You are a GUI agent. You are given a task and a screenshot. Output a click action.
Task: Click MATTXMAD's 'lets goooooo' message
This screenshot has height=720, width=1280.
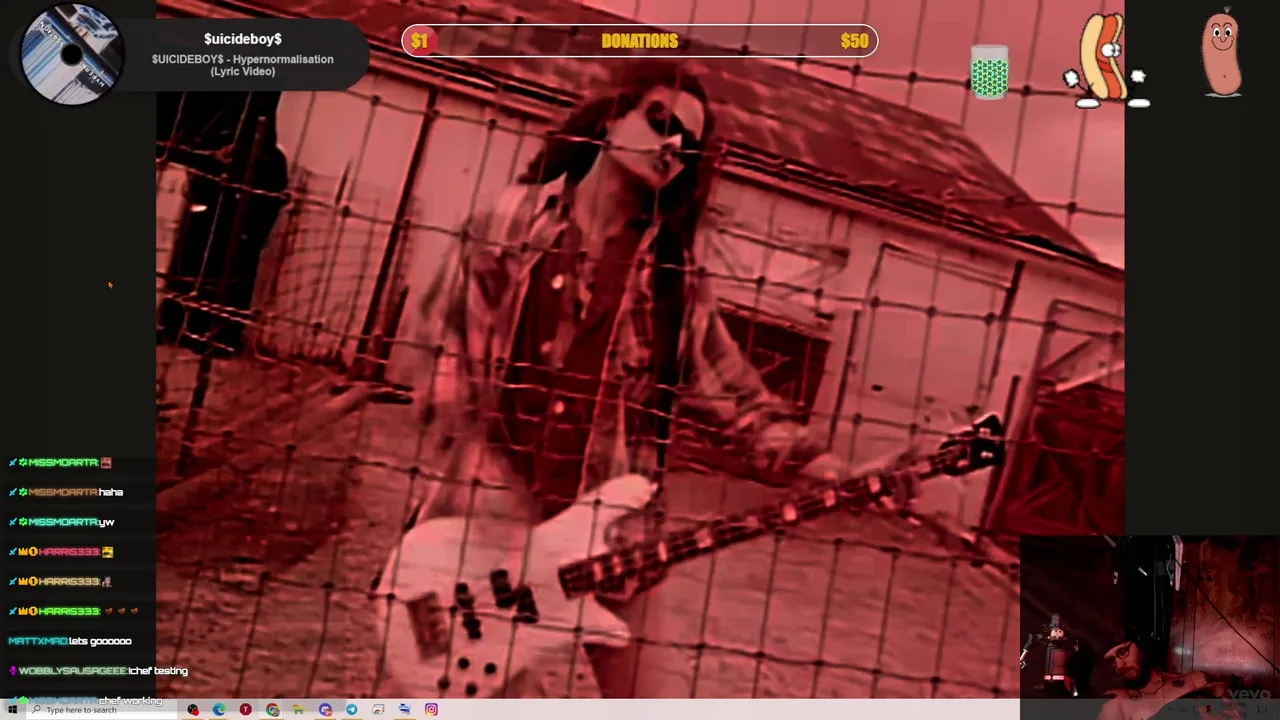(x=70, y=641)
